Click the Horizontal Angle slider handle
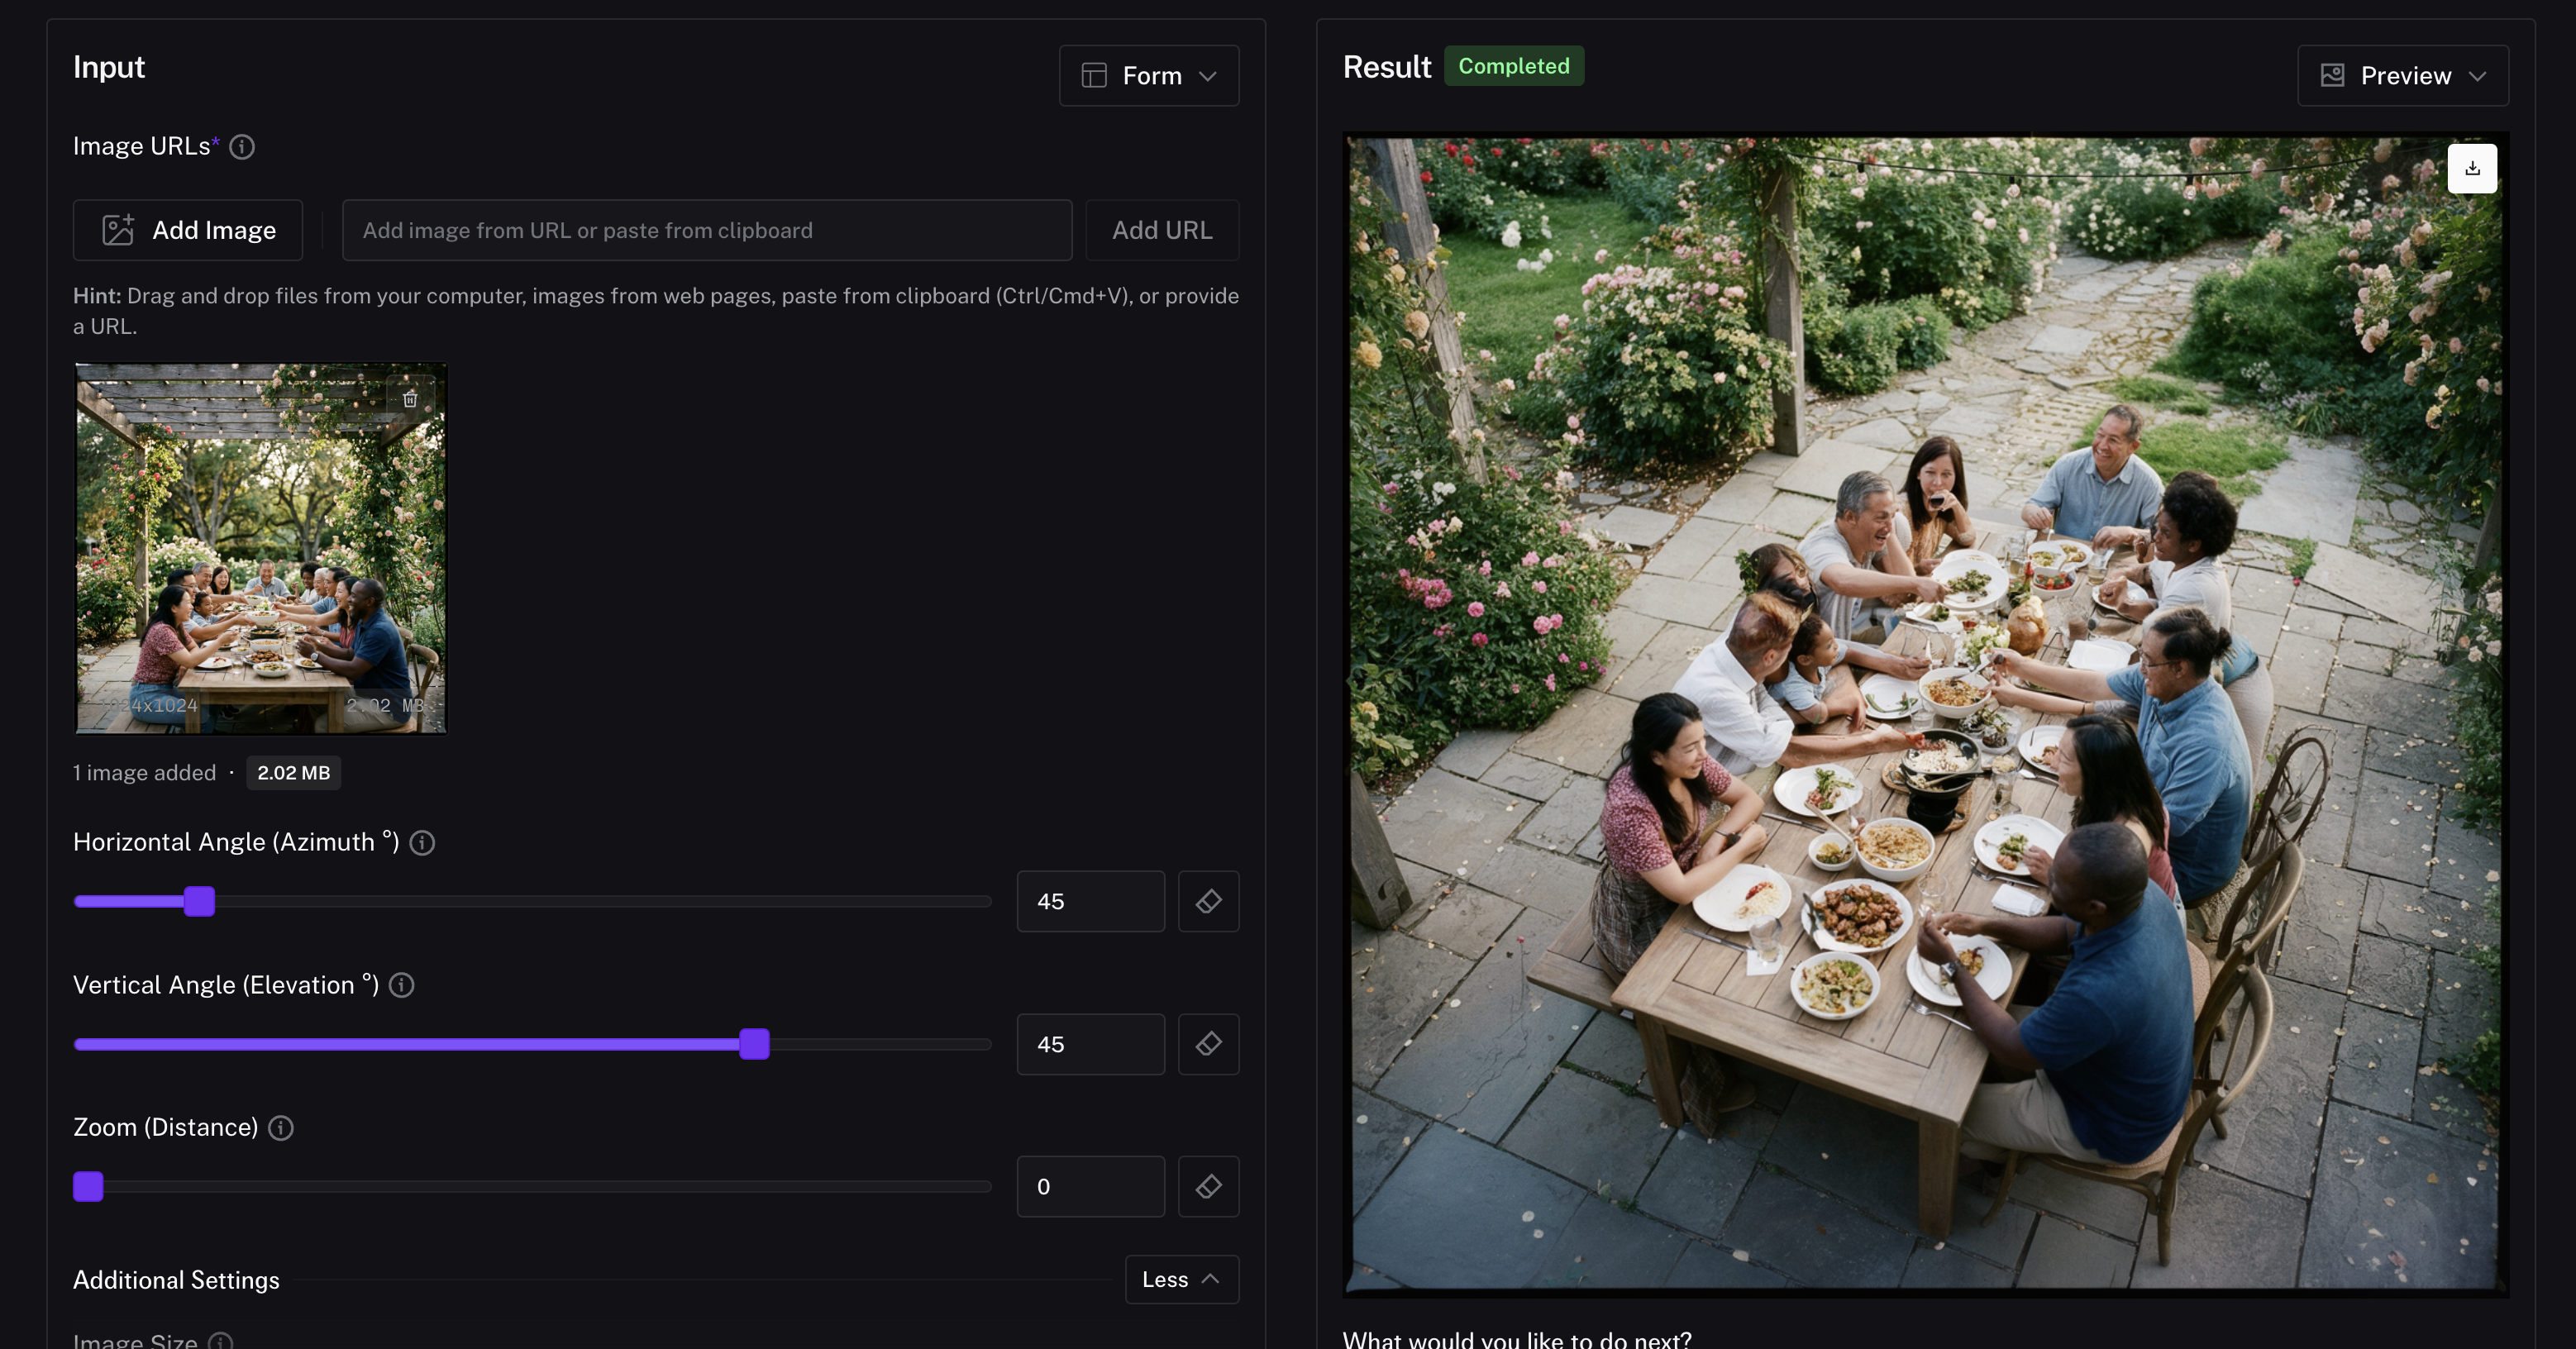This screenshot has height=1349, width=2576. click(x=199, y=901)
